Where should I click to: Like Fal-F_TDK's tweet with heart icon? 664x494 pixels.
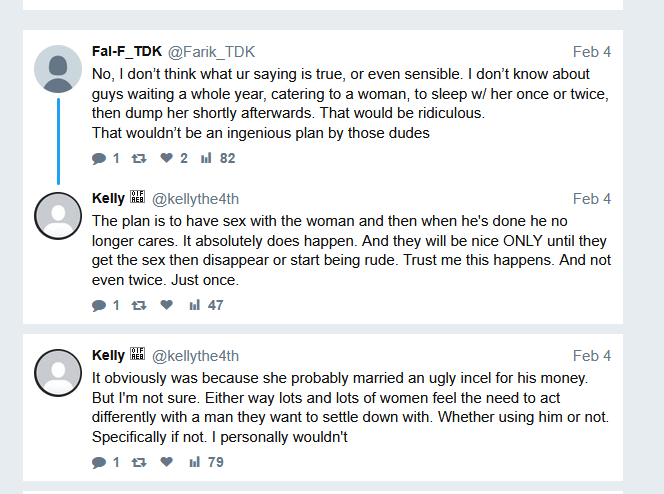pyautogui.click(x=167, y=158)
